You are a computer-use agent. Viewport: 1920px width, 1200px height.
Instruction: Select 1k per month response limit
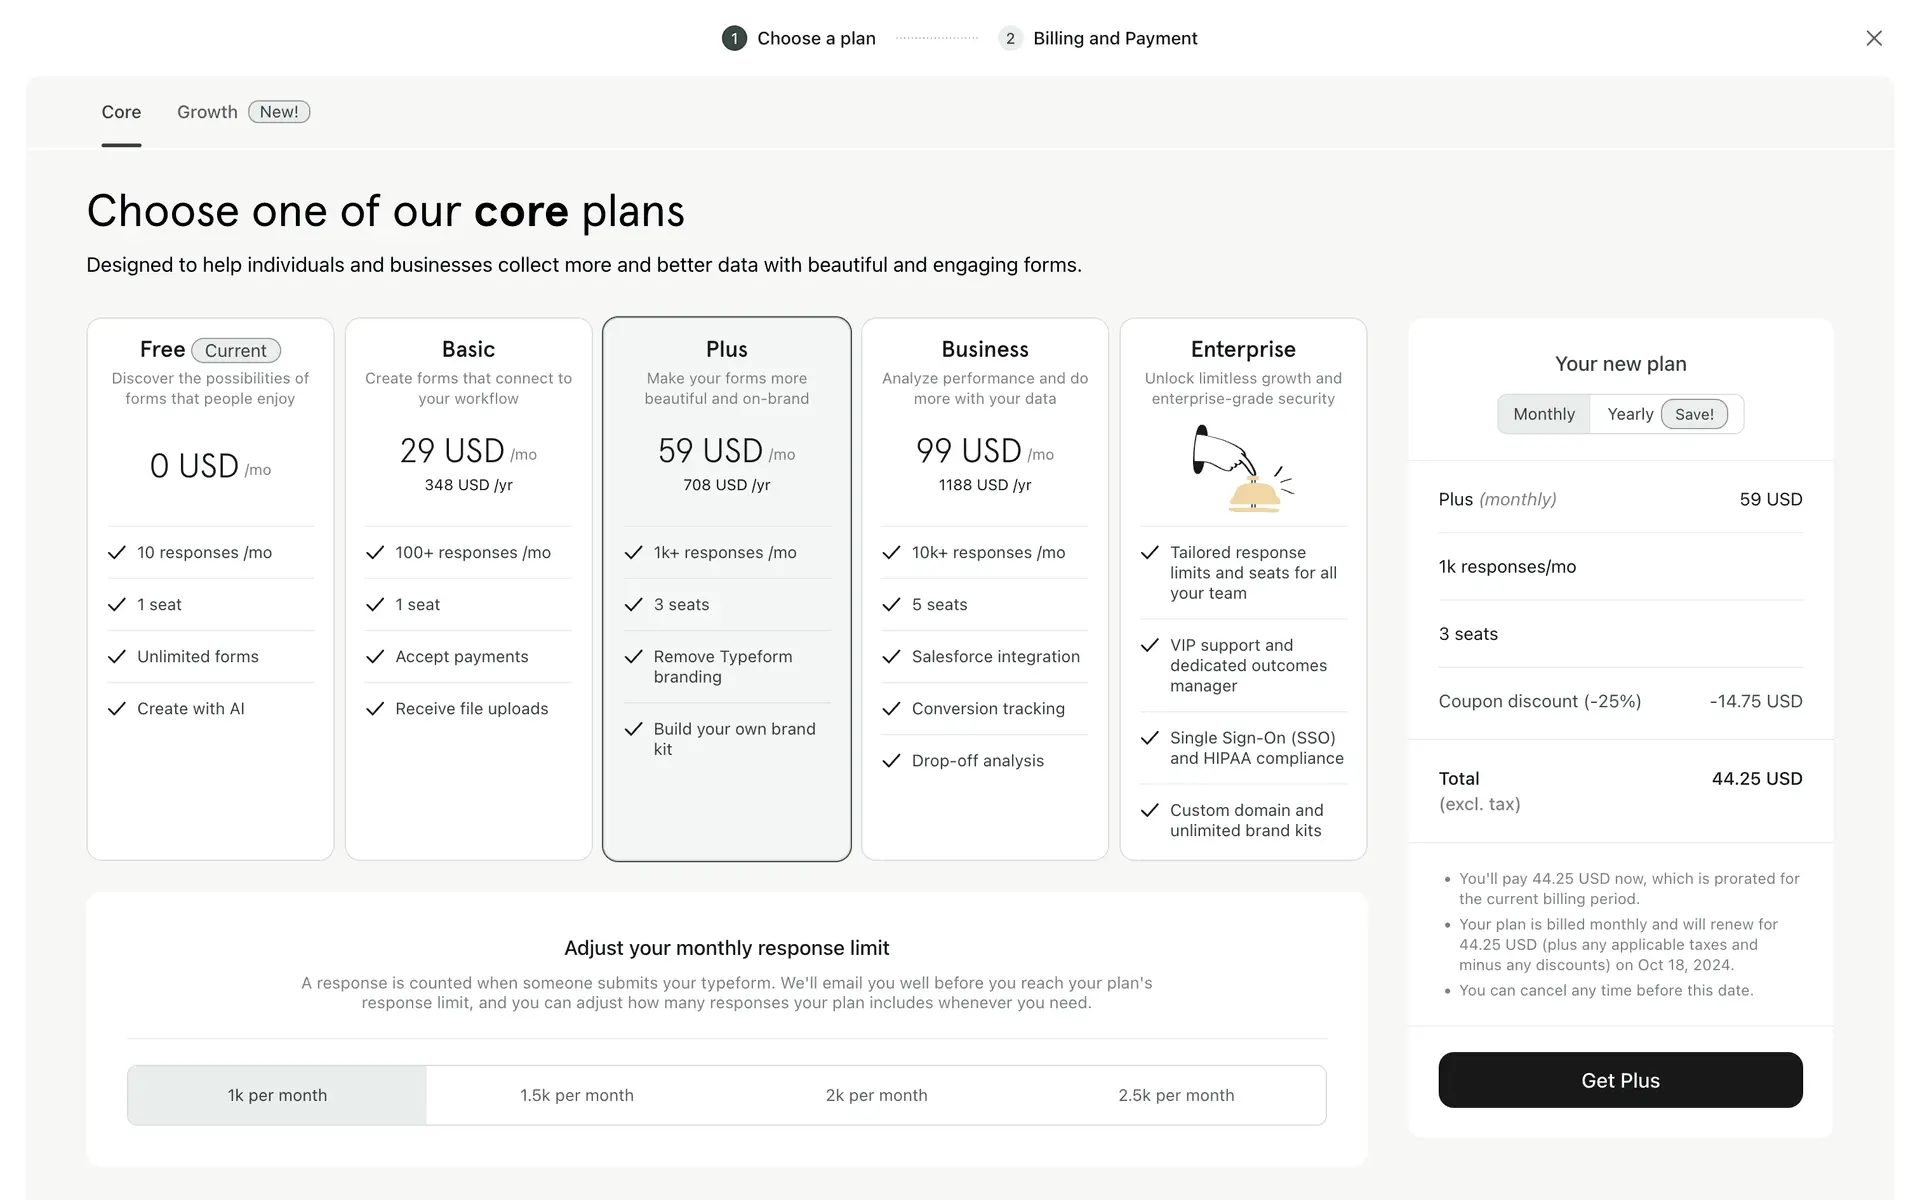click(x=277, y=1095)
